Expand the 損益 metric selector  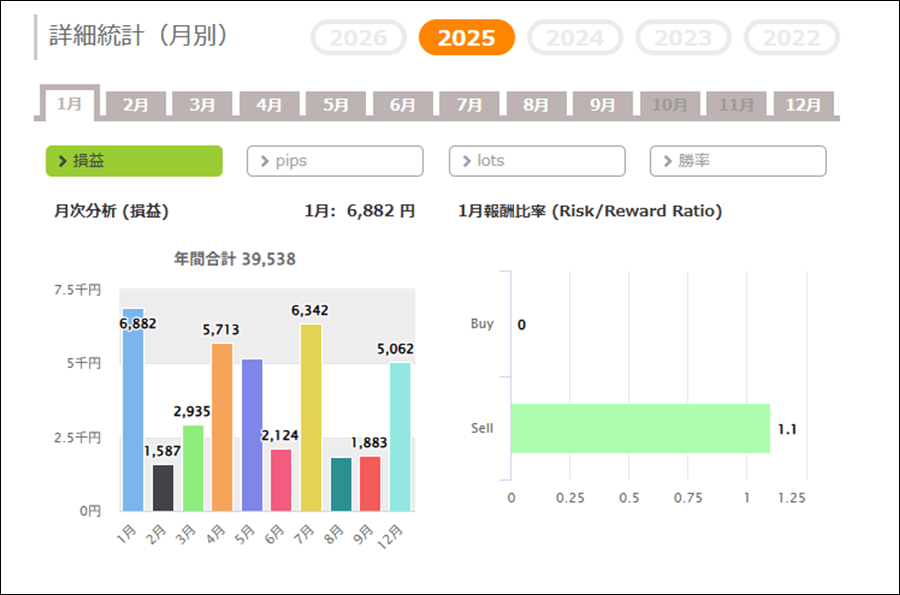(134, 161)
